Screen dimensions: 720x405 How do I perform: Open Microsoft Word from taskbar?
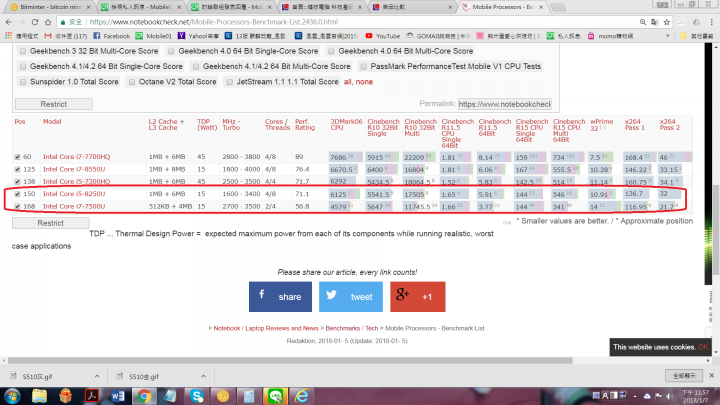pos(118,396)
